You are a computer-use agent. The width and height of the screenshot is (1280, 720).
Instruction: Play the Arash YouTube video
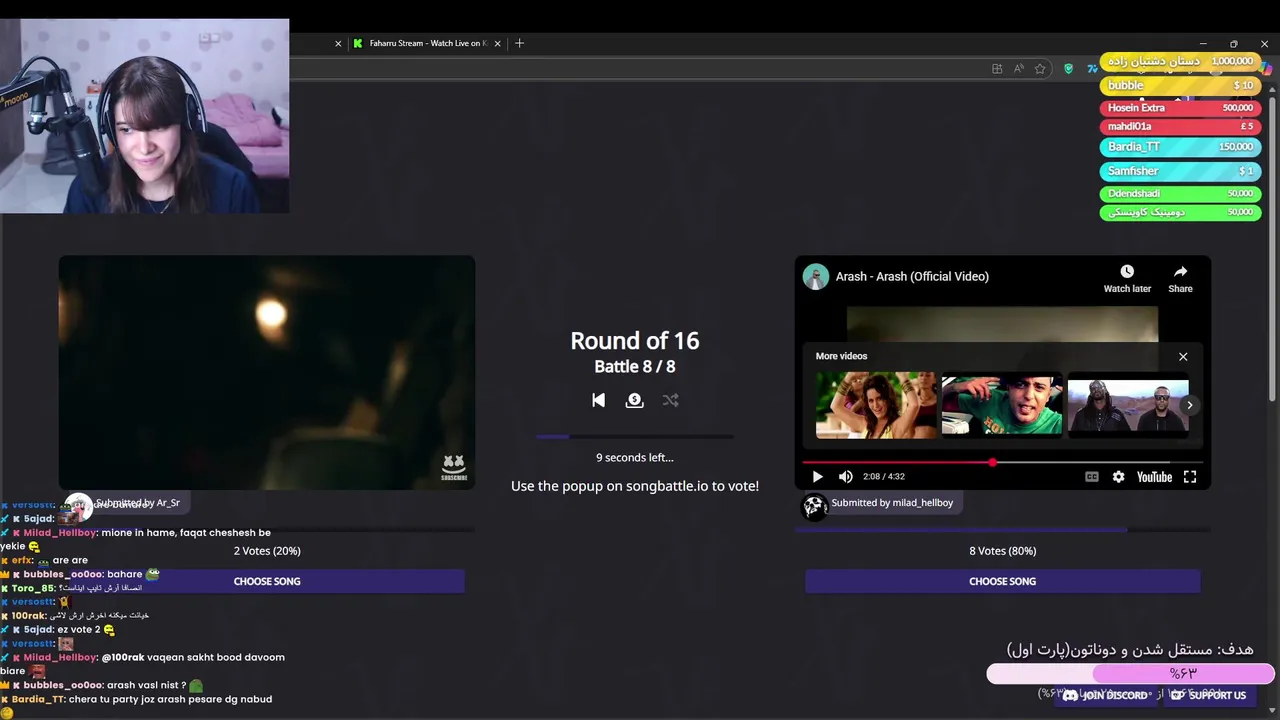817,477
